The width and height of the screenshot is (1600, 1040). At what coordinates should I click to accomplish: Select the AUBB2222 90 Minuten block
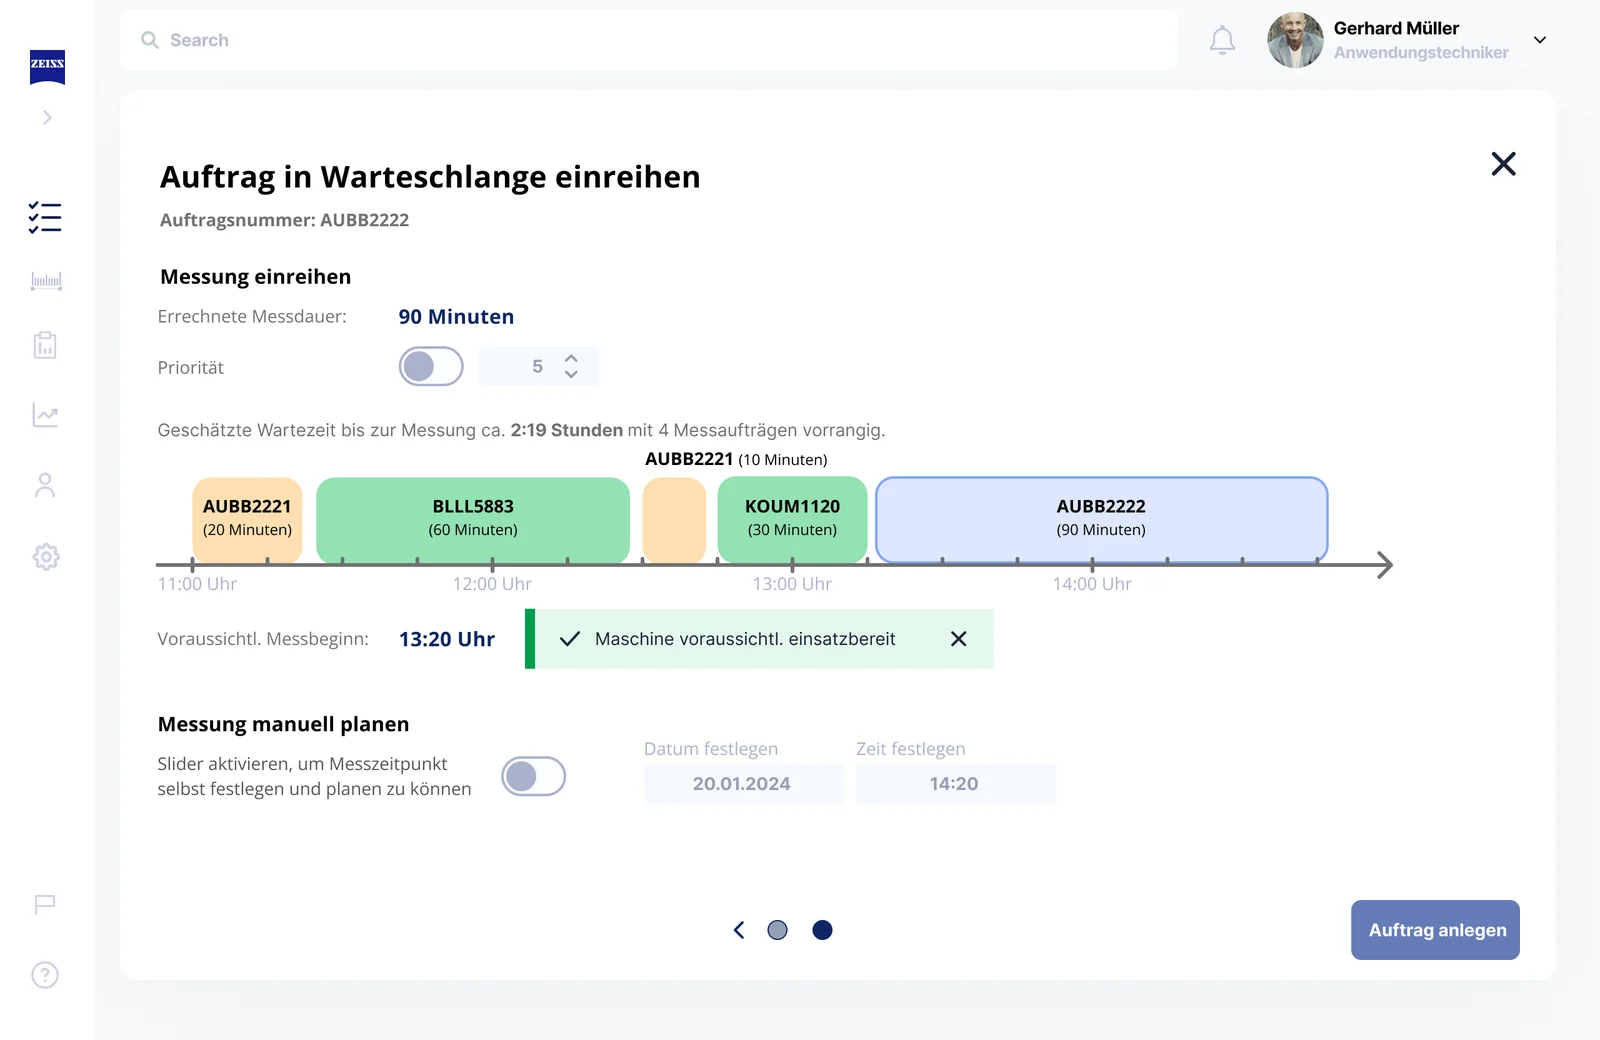pyautogui.click(x=1101, y=519)
